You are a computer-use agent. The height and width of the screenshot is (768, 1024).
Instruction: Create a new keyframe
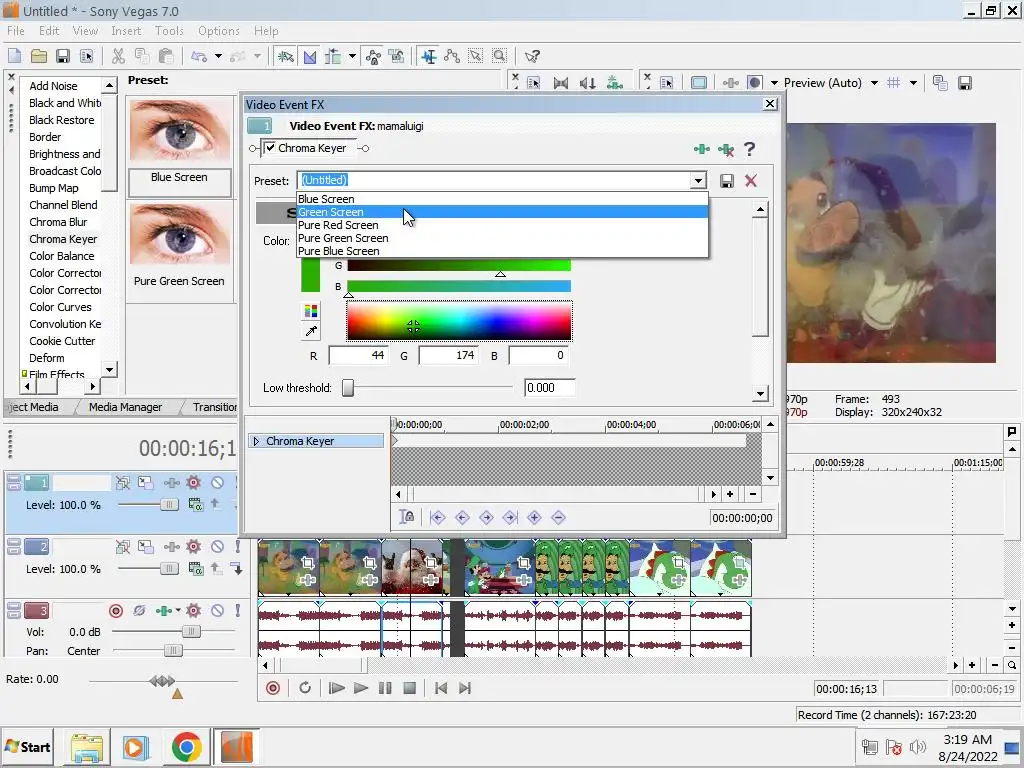pos(534,517)
